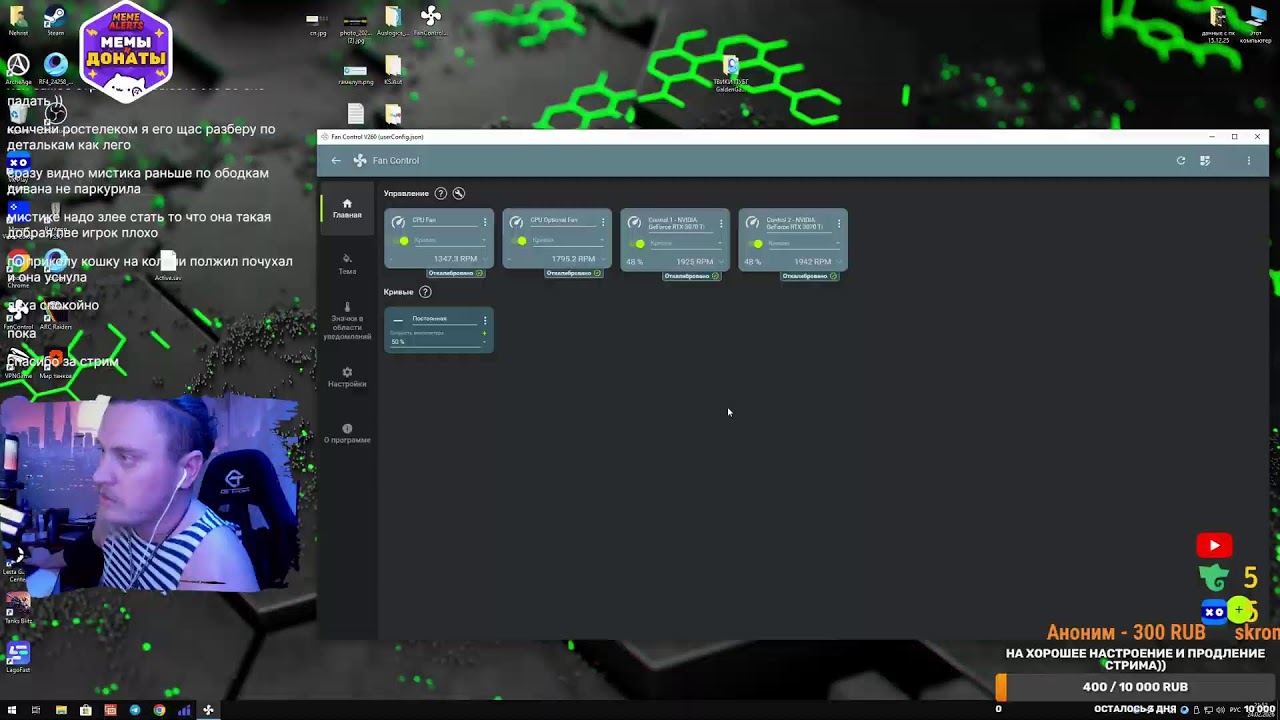Click the 1347.3 RPM reading
The height and width of the screenshot is (720, 1280).
coord(455,259)
